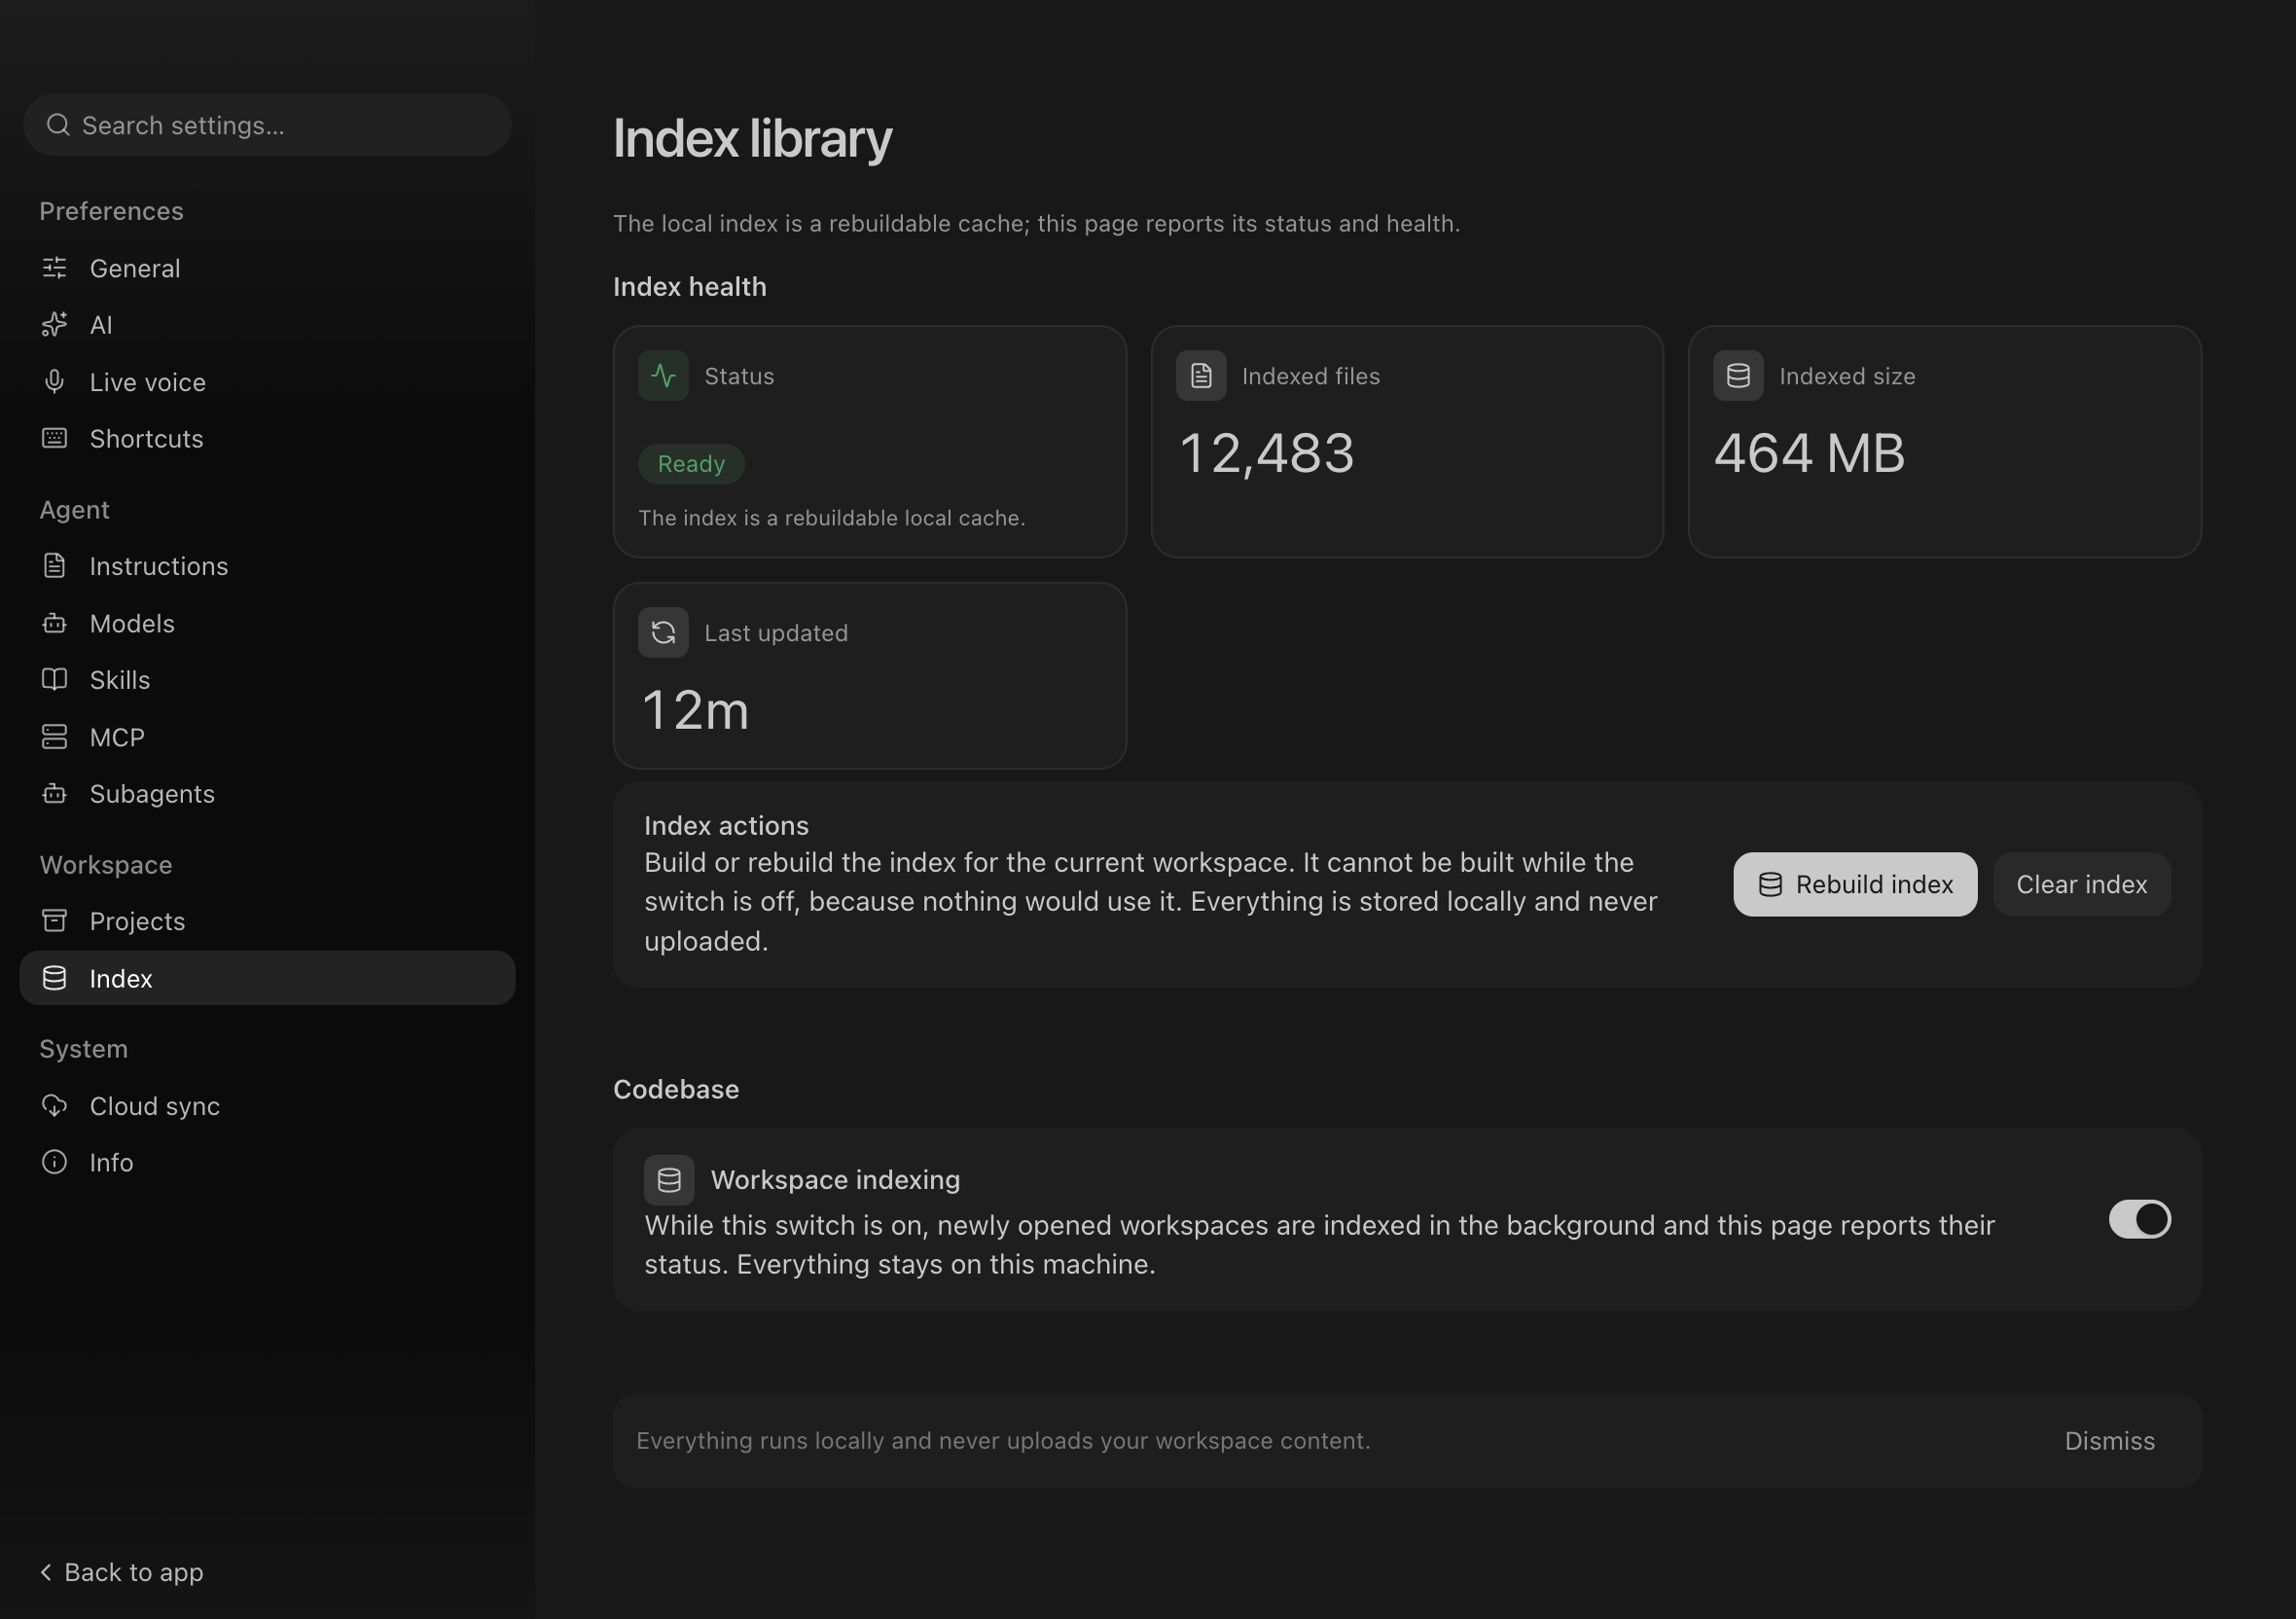Open Cloud sync settings
The height and width of the screenshot is (1619, 2296).
[267, 1106]
